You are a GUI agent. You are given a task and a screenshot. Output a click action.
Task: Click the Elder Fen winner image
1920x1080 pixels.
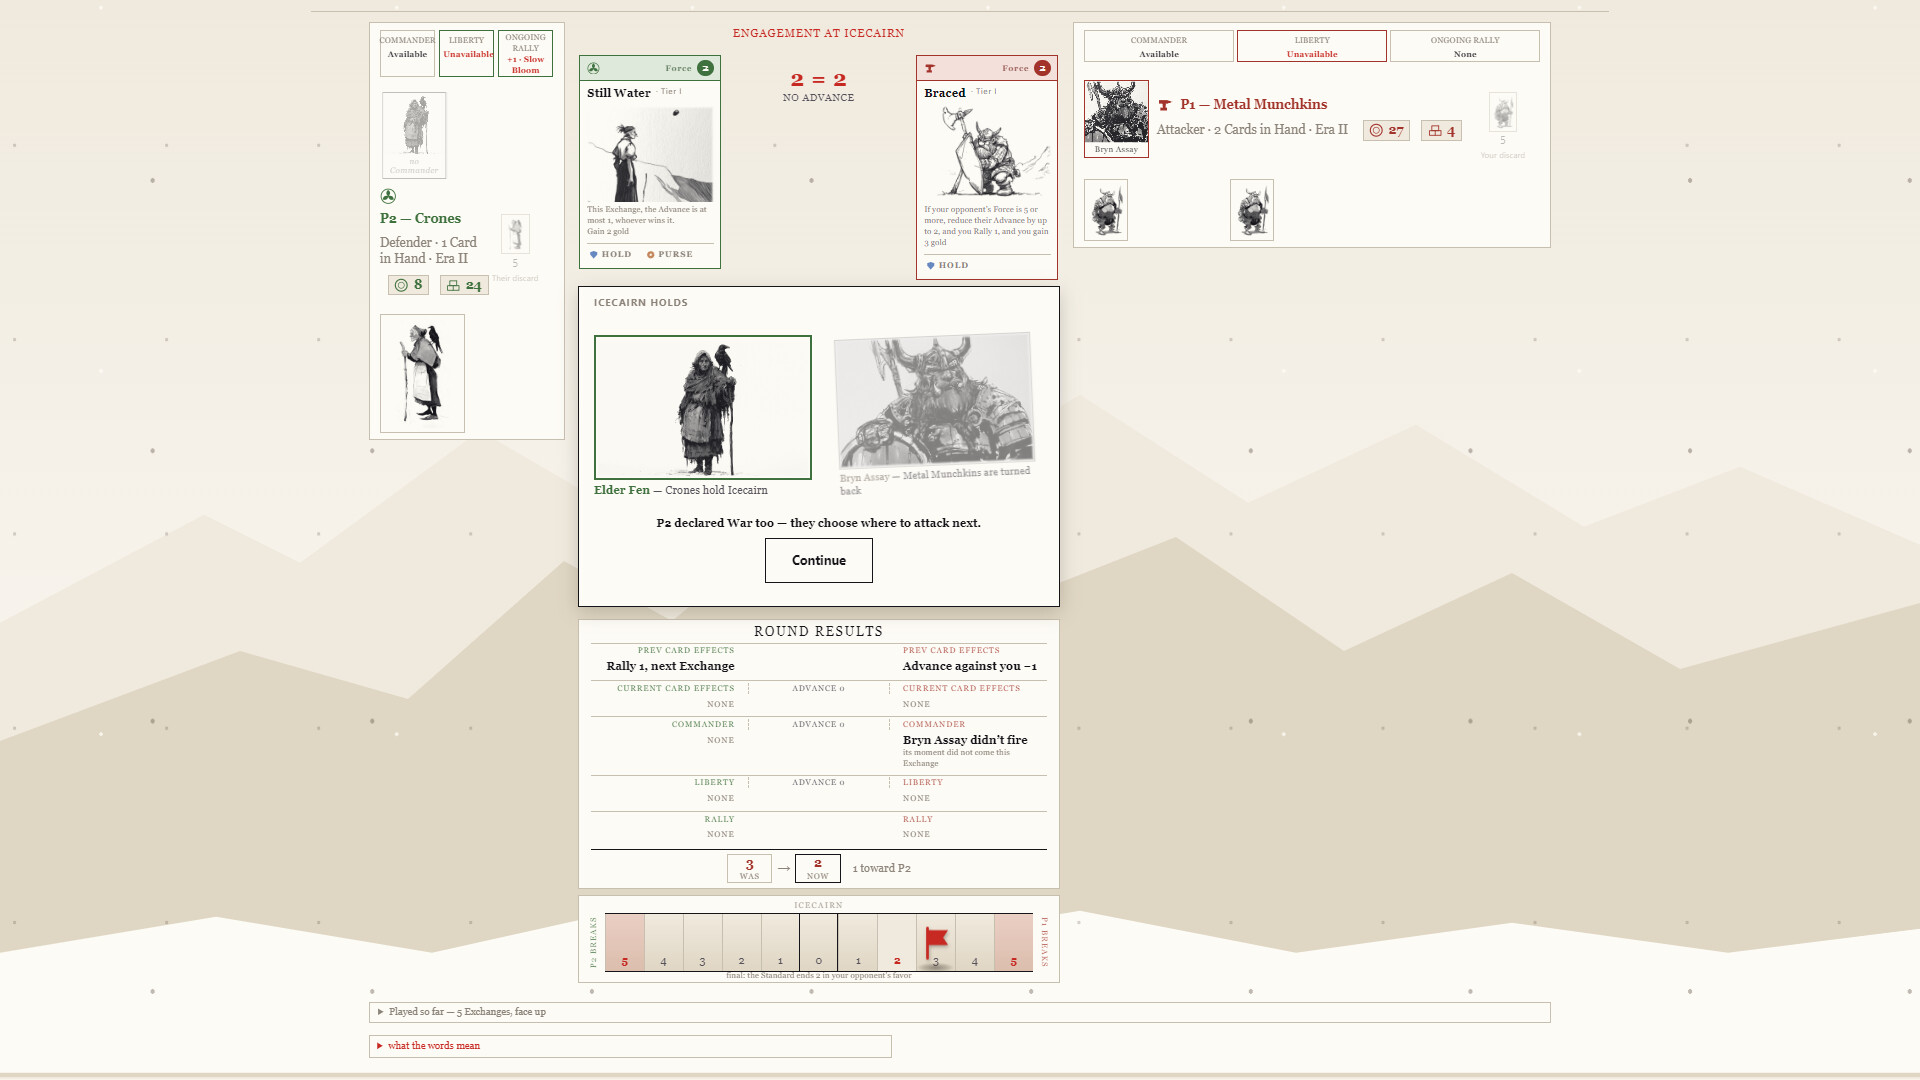tap(703, 407)
